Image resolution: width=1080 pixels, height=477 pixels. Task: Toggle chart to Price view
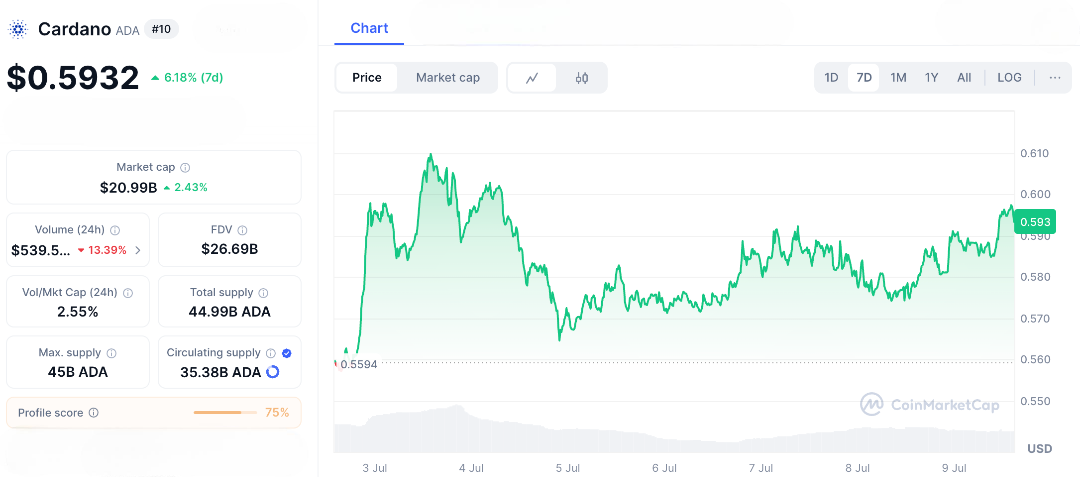[x=367, y=78]
